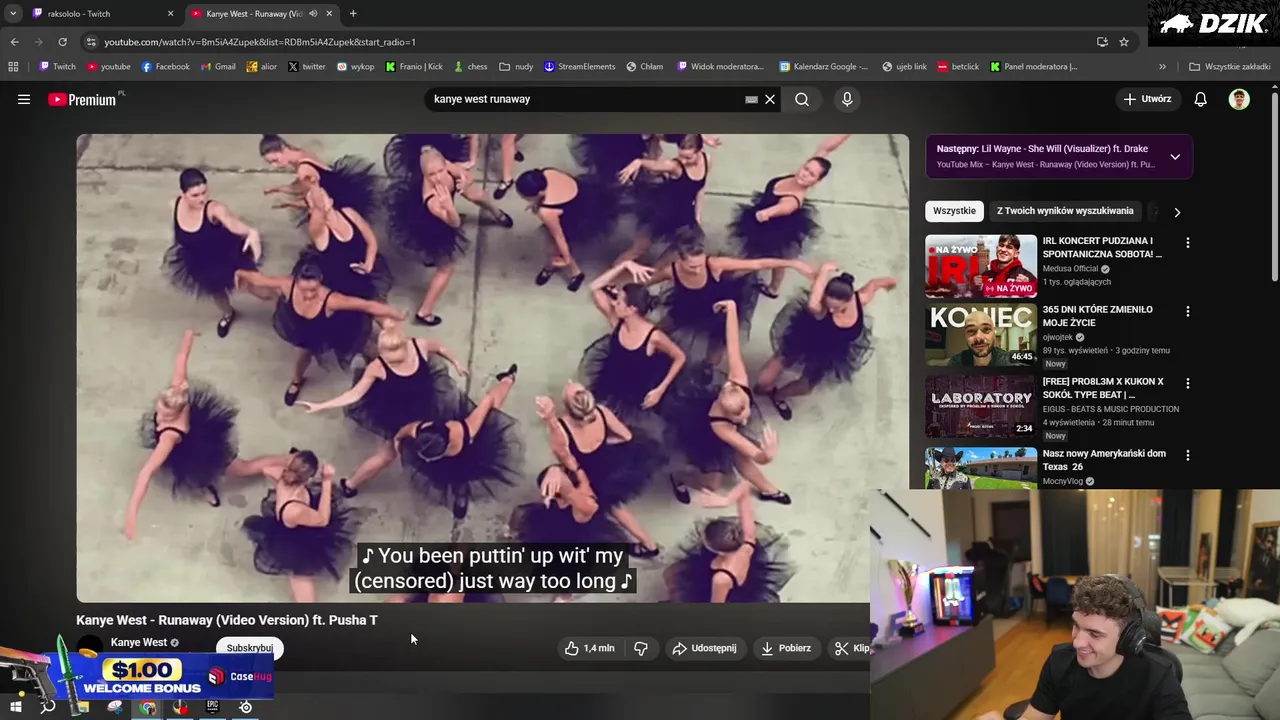This screenshot has height=720, width=1280.
Task: Open a new browser tab
Action: pos(353,13)
